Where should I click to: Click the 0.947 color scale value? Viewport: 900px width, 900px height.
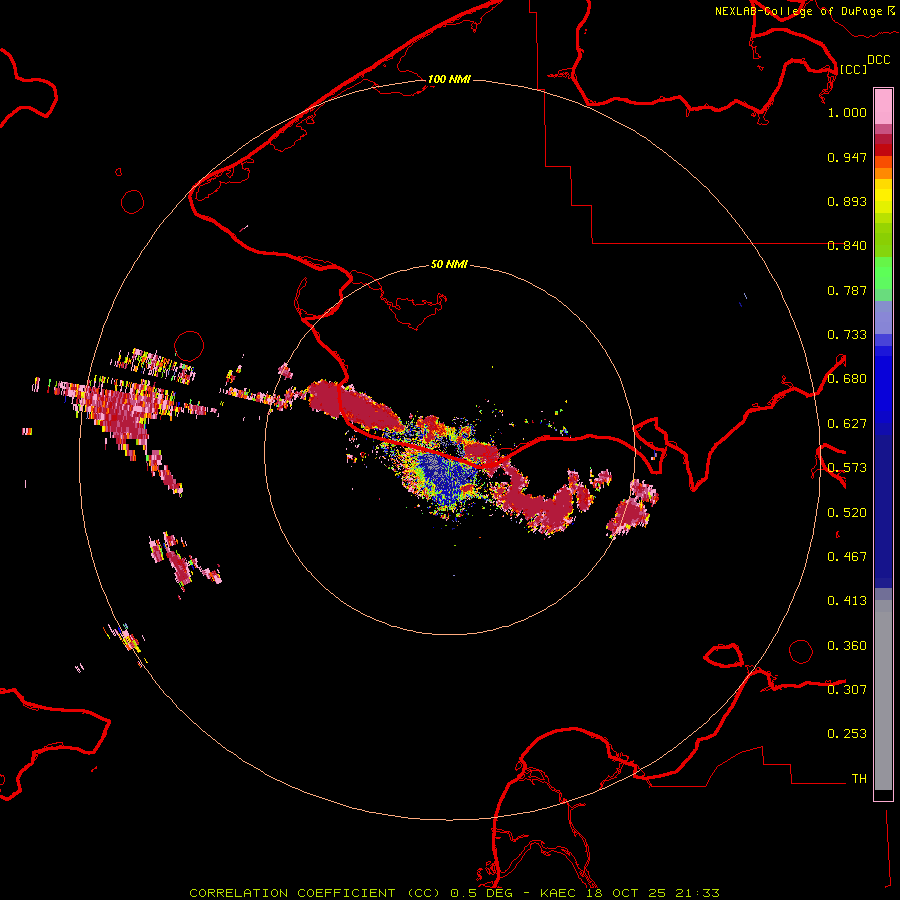point(847,157)
